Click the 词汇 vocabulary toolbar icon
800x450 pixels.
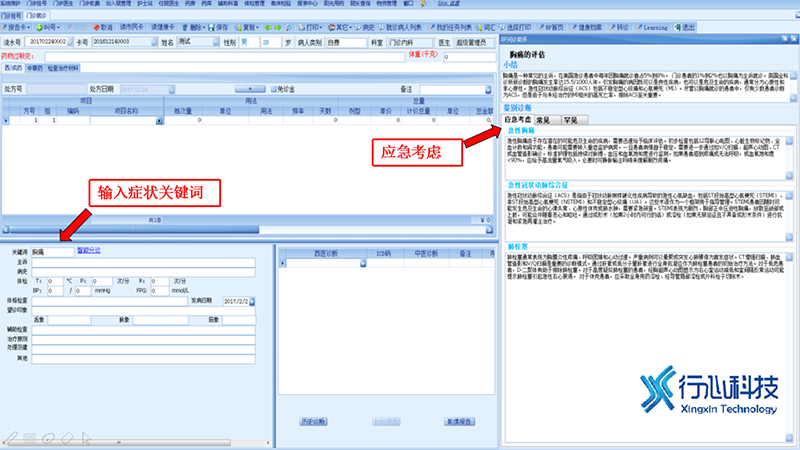point(486,28)
